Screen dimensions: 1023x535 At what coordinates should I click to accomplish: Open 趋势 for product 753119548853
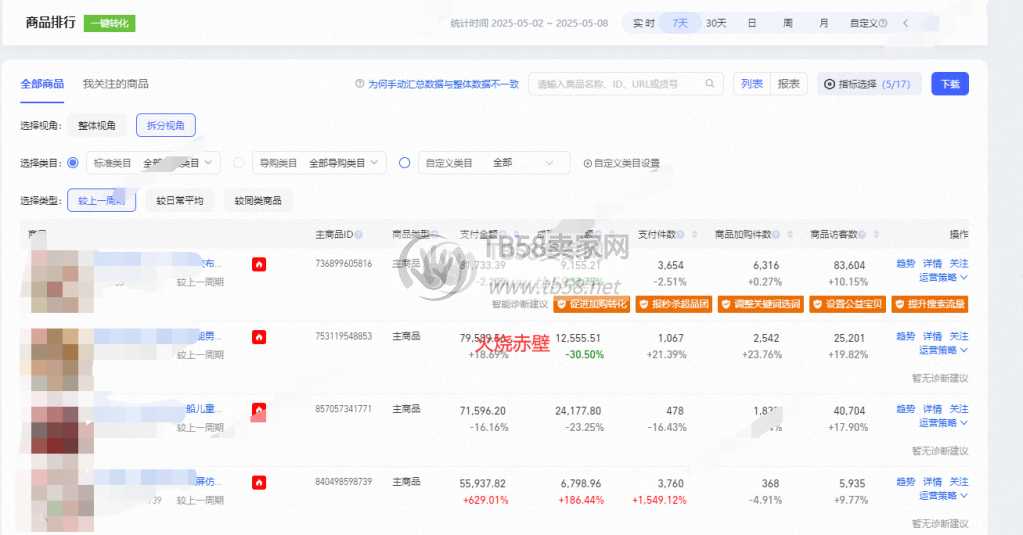(906, 336)
